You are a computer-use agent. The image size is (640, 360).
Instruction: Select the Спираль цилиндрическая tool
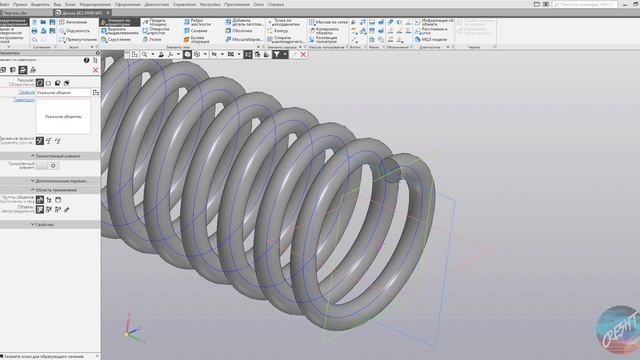coord(286,40)
